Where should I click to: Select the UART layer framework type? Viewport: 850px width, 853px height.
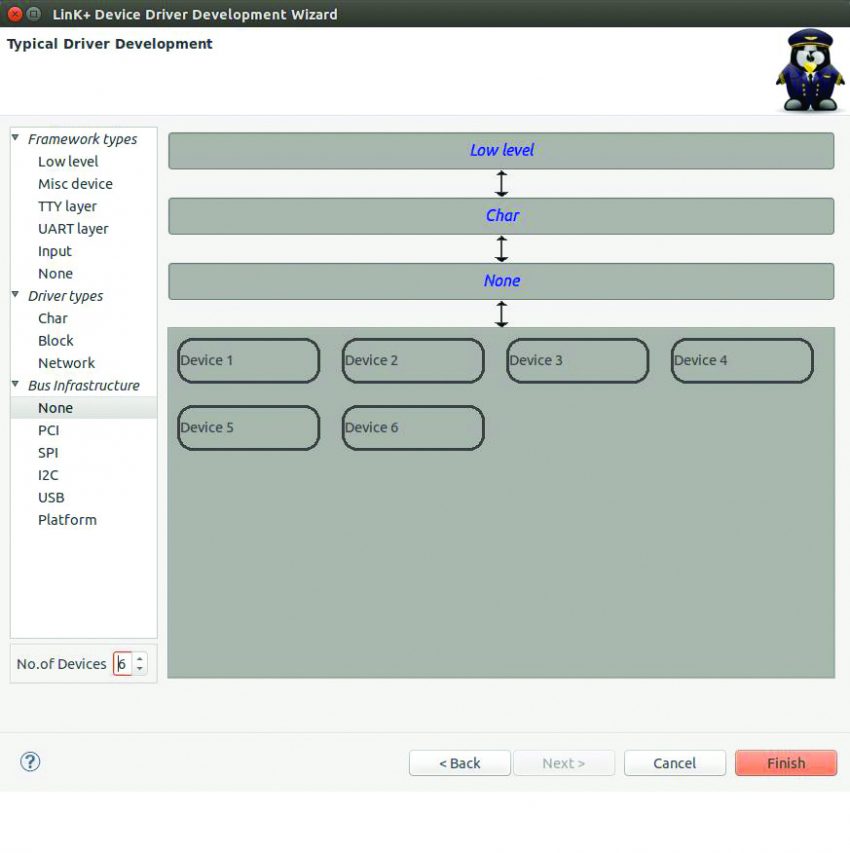[72, 228]
